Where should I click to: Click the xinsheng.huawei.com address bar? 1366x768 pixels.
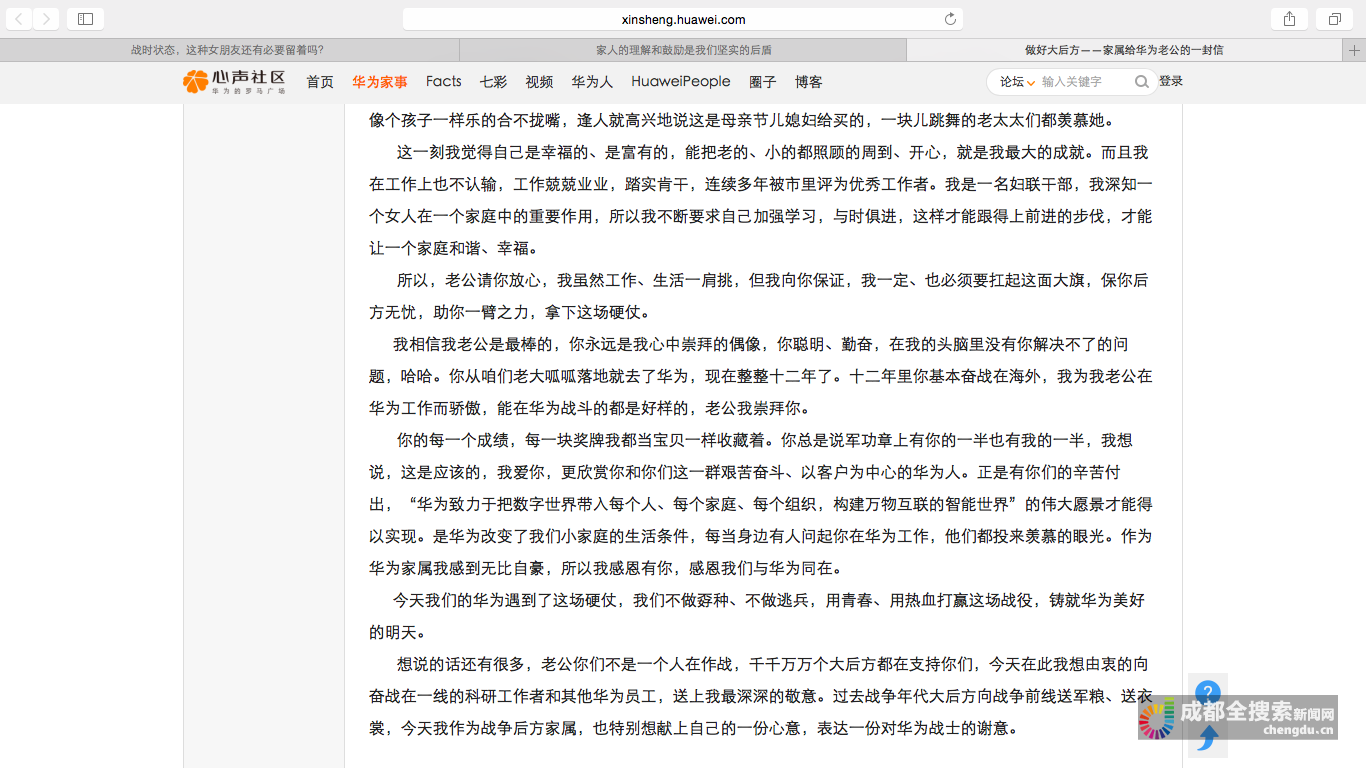(683, 19)
